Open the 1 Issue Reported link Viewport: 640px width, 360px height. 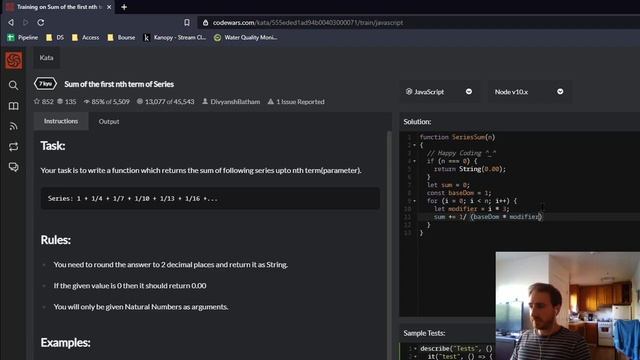[300, 101]
